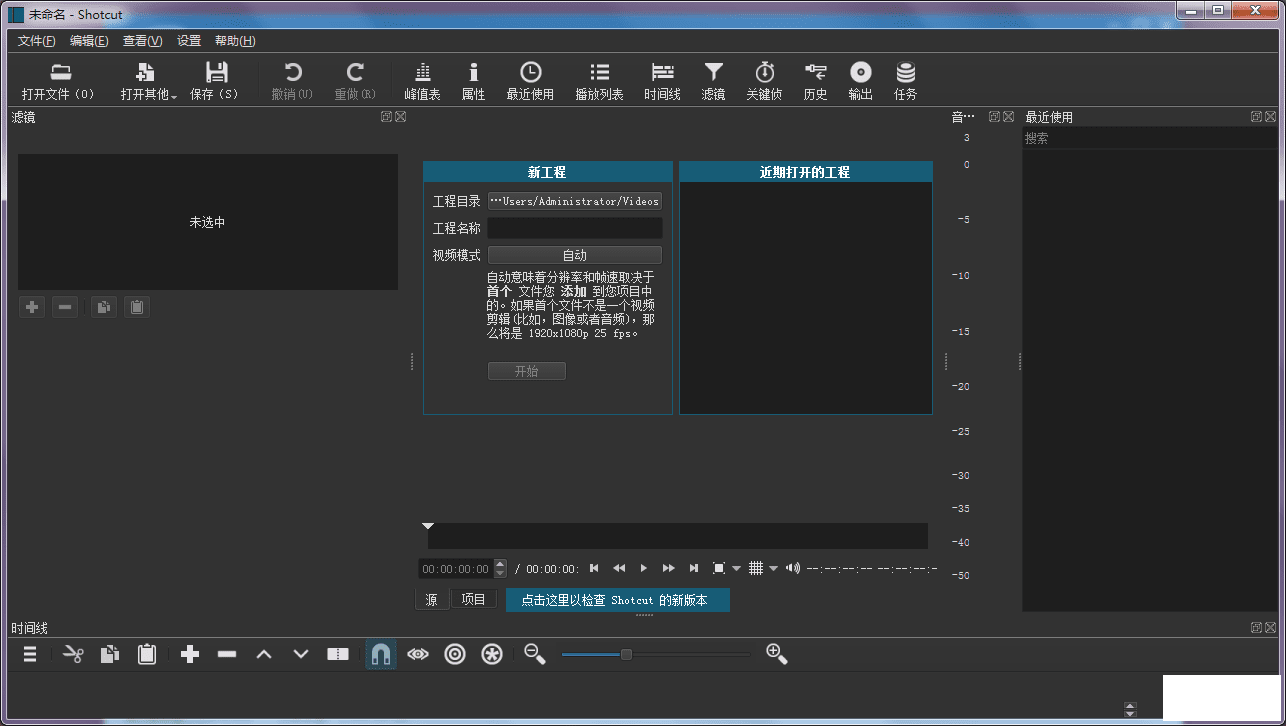The height and width of the screenshot is (726, 1286).
Task: Toggle scrub while dragging eye icon
Action: 418,655
